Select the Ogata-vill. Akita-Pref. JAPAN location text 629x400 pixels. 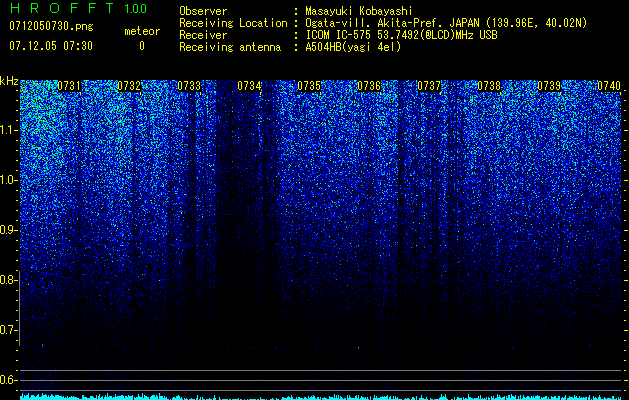point(446,23)
